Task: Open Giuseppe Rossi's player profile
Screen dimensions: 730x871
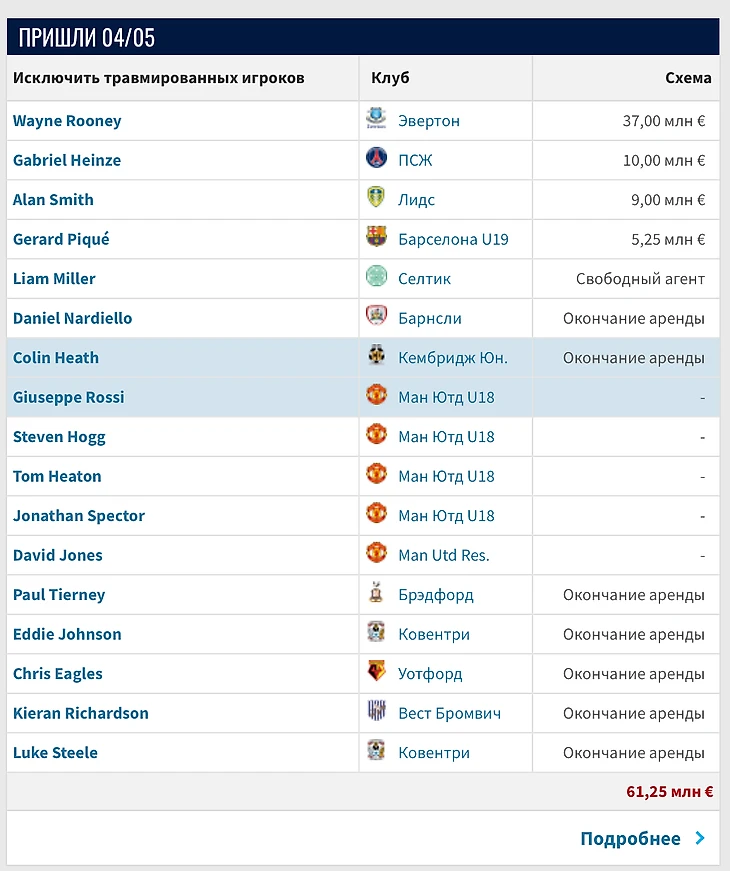Action: [69, 397]
